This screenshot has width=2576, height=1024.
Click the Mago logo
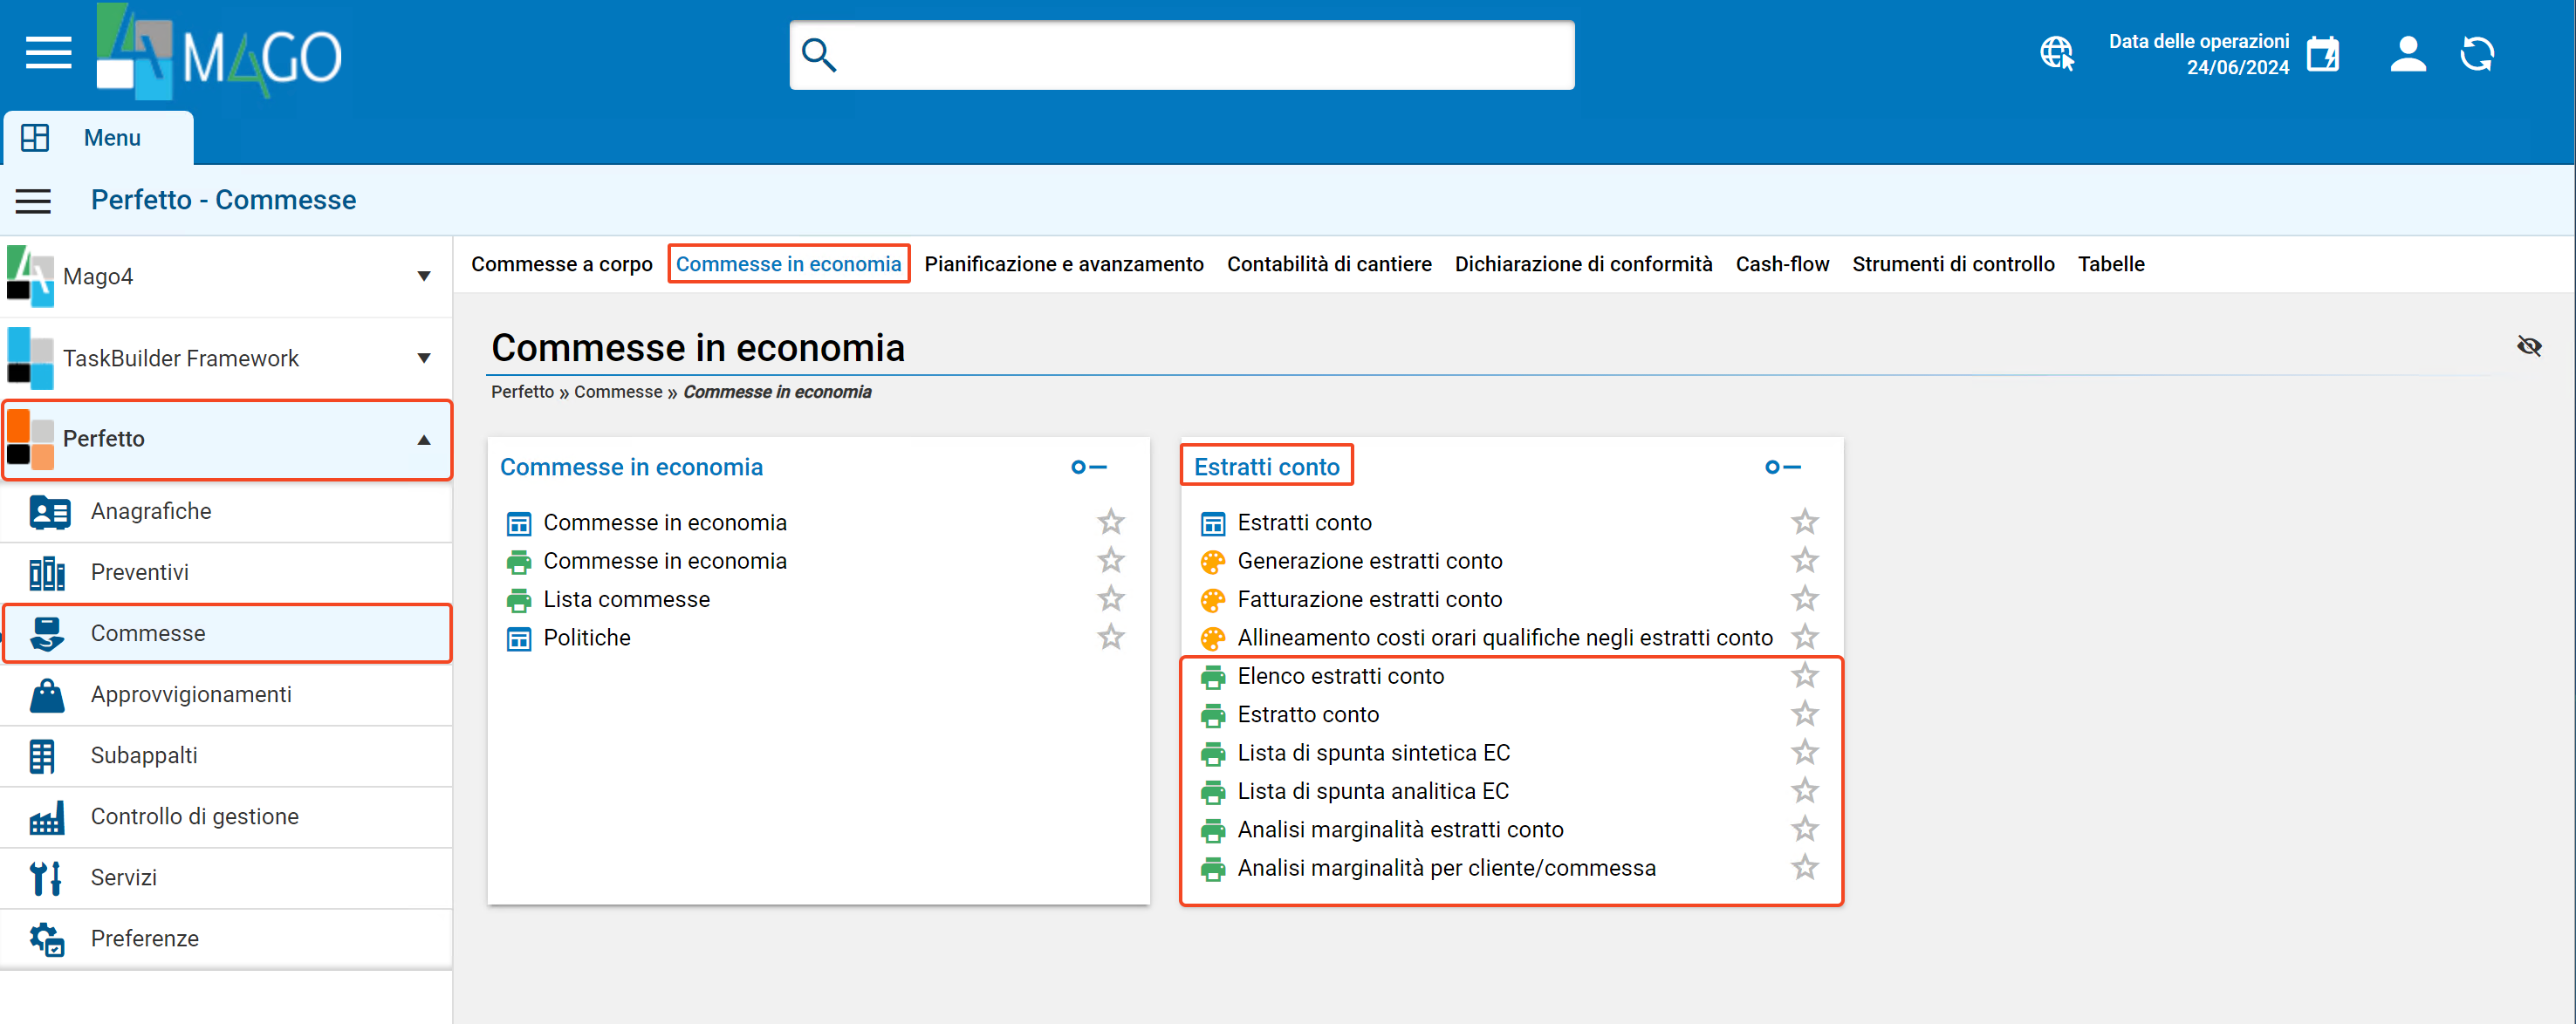(x=219, y=51)
